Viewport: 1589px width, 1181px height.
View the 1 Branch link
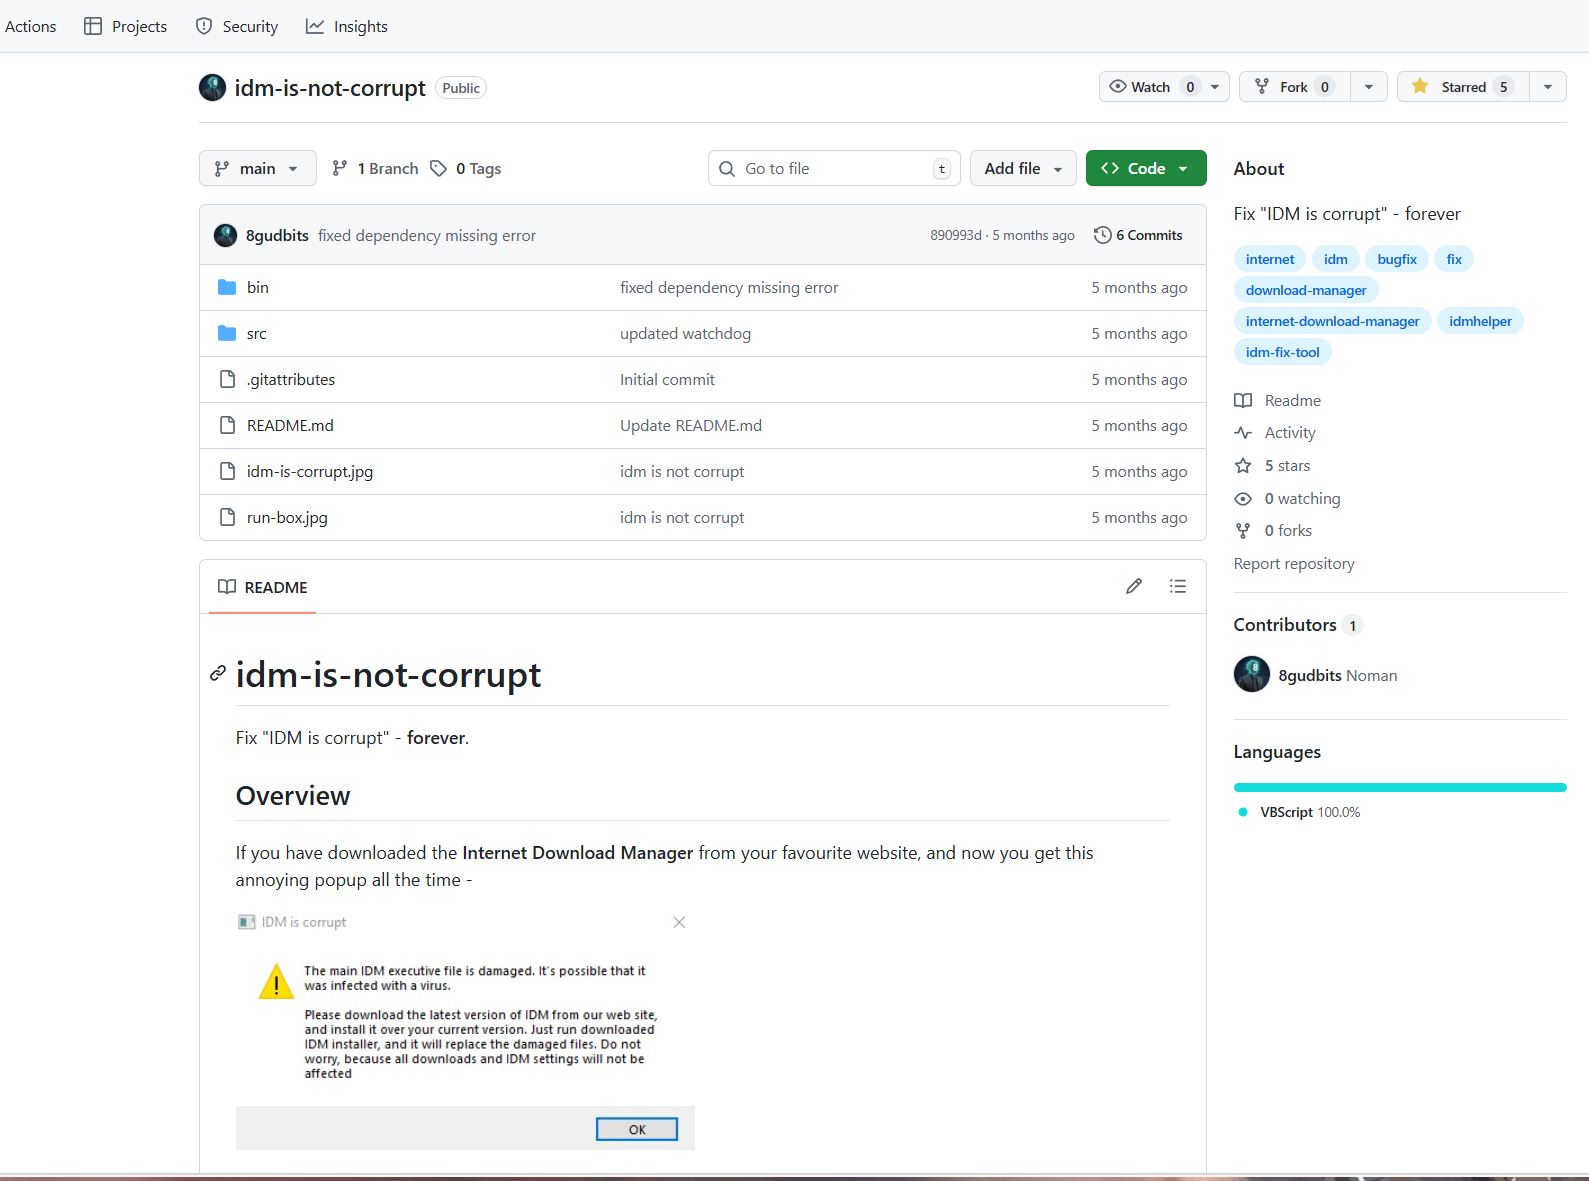(x=375, y=168)
